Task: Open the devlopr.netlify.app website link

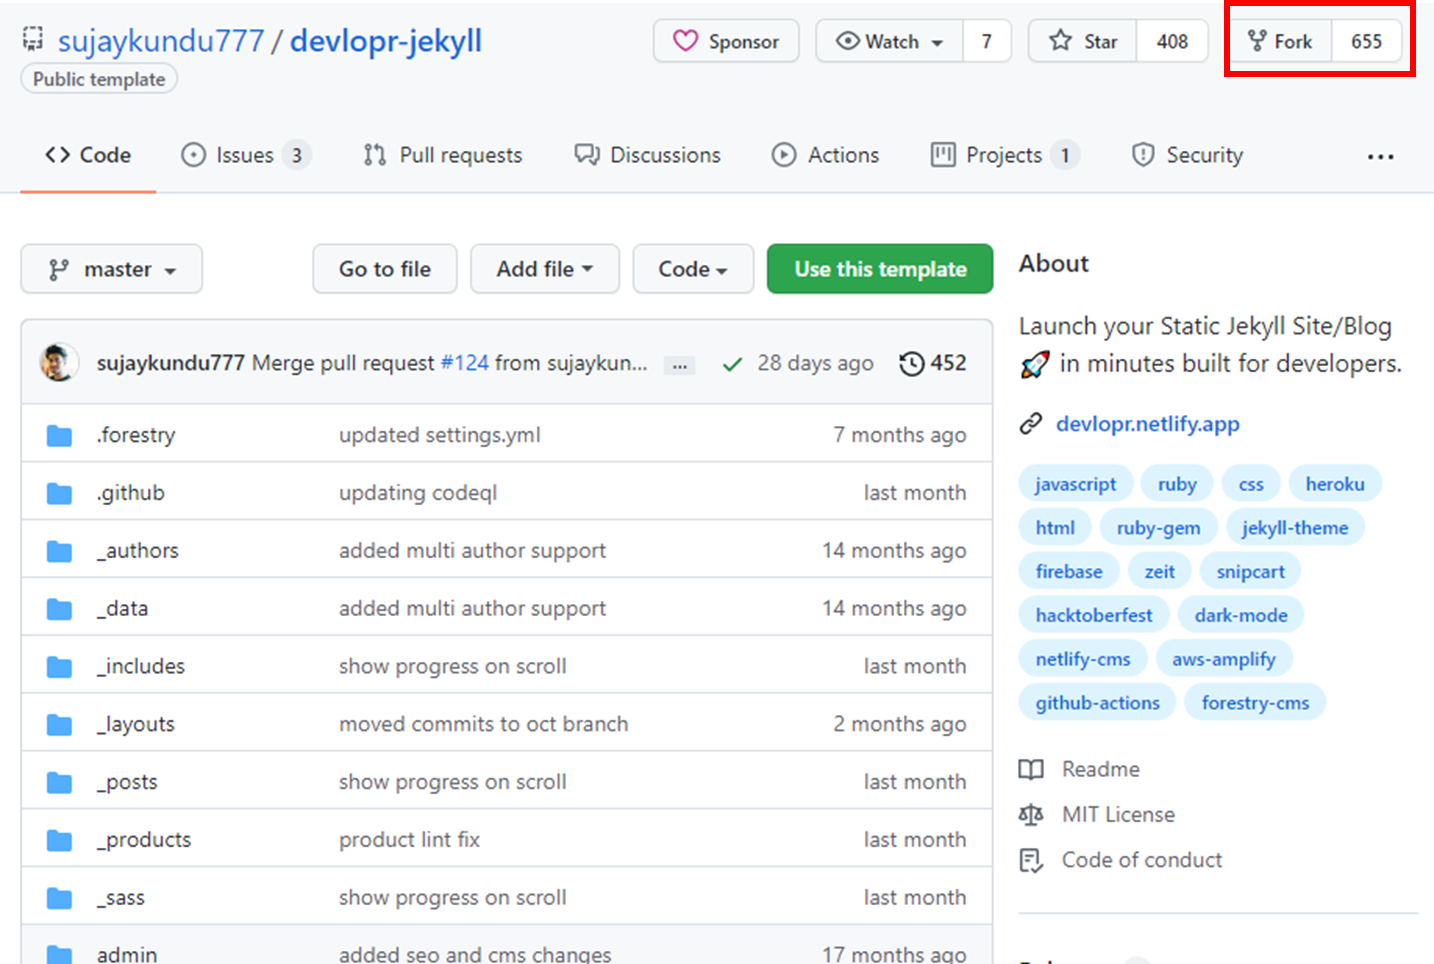Action: pos(1148,424)
